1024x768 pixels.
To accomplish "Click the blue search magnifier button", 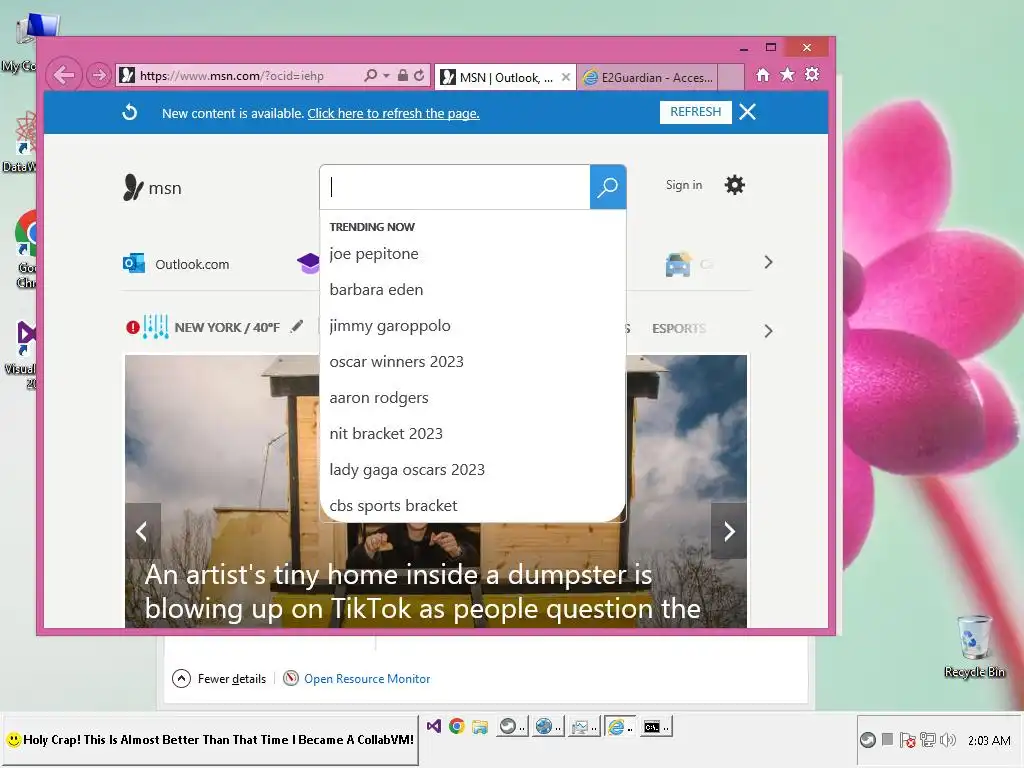I will (608, 187).
